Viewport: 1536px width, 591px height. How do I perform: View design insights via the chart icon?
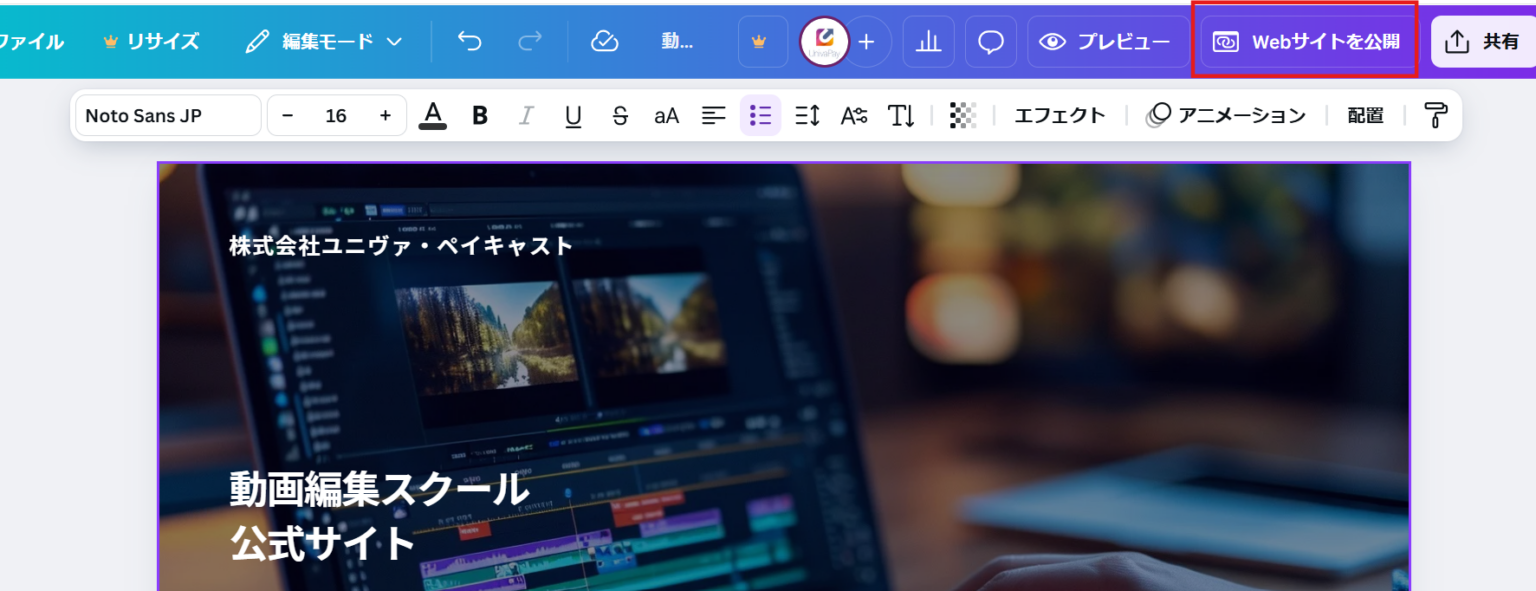point(928,41)
